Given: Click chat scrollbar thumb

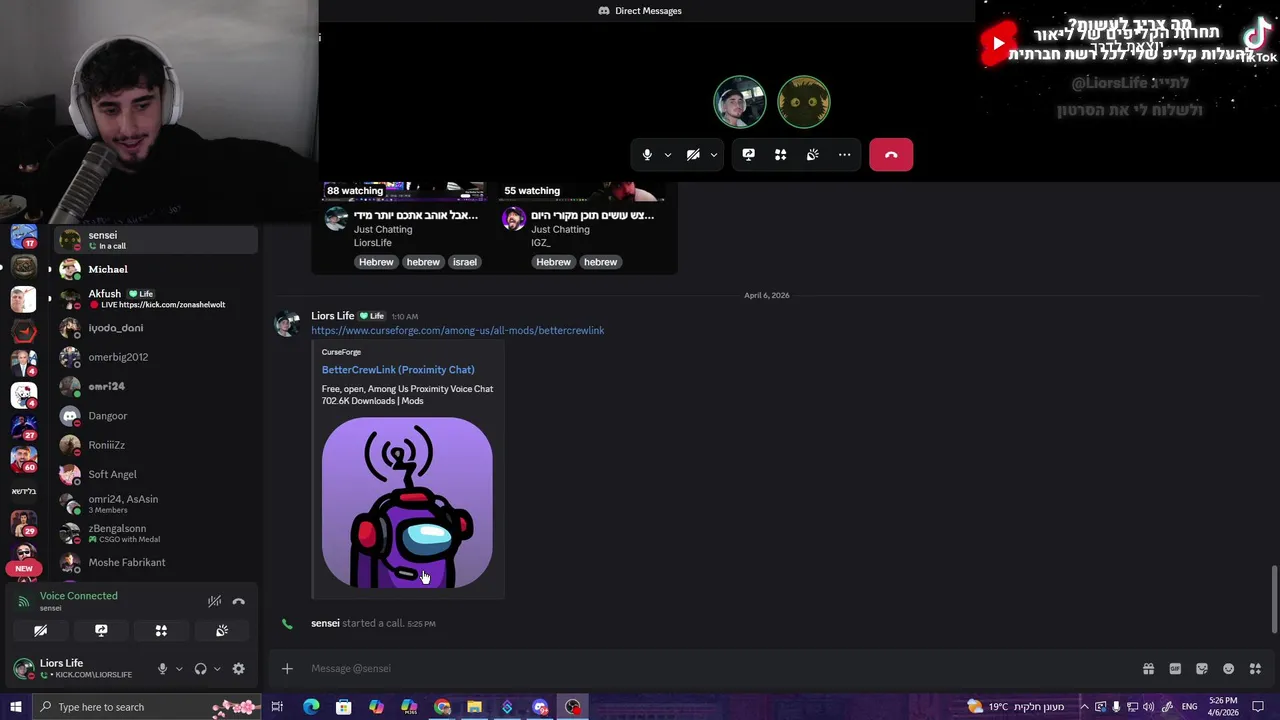Looking at the screenshot, I should click(1273, 598).
